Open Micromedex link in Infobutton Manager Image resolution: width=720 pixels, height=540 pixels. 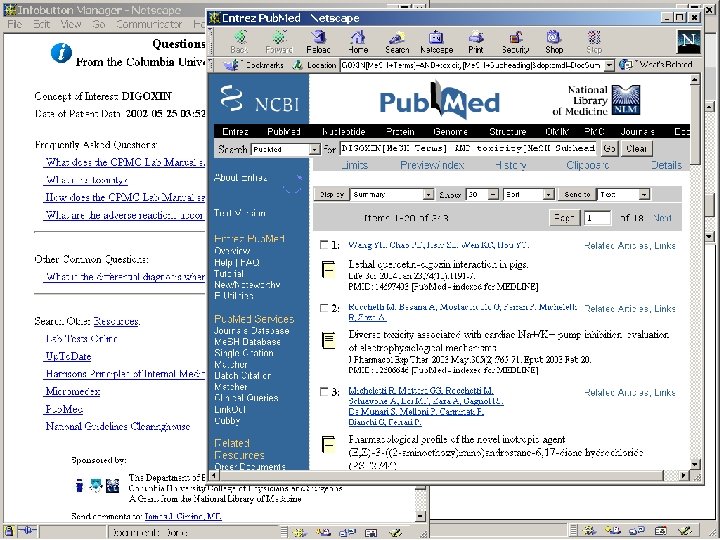73,392
